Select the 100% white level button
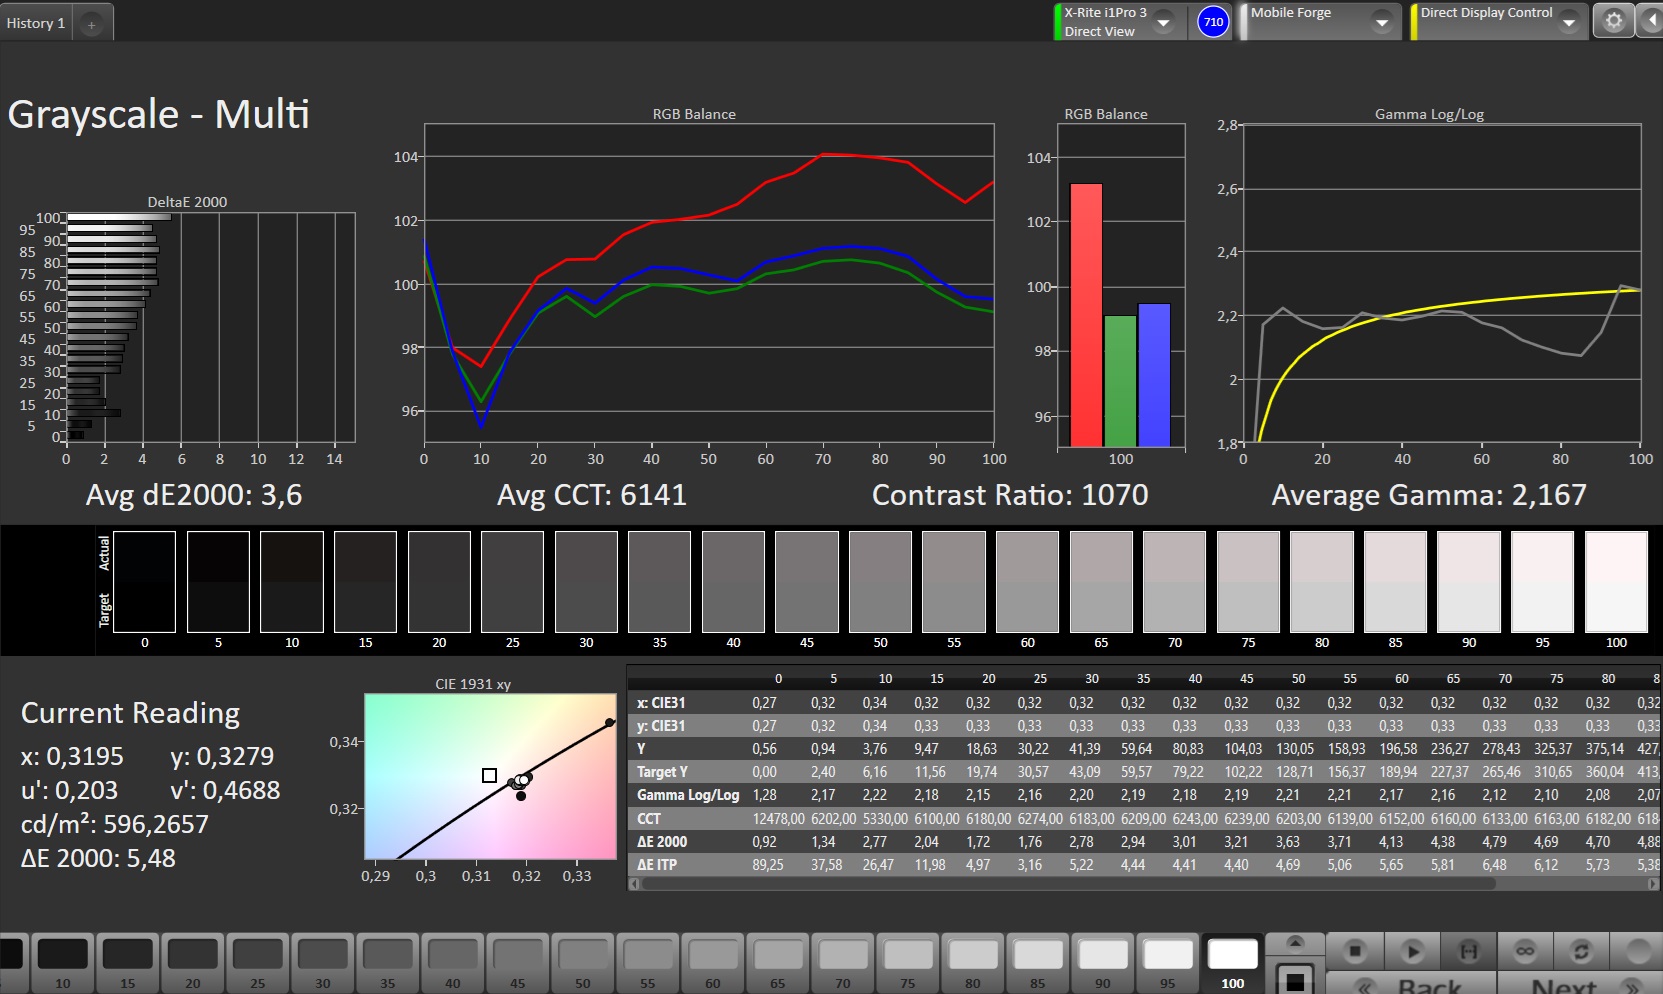Image resolution: width=1663 pixels, height=994 pixels. coord(1233,963)
